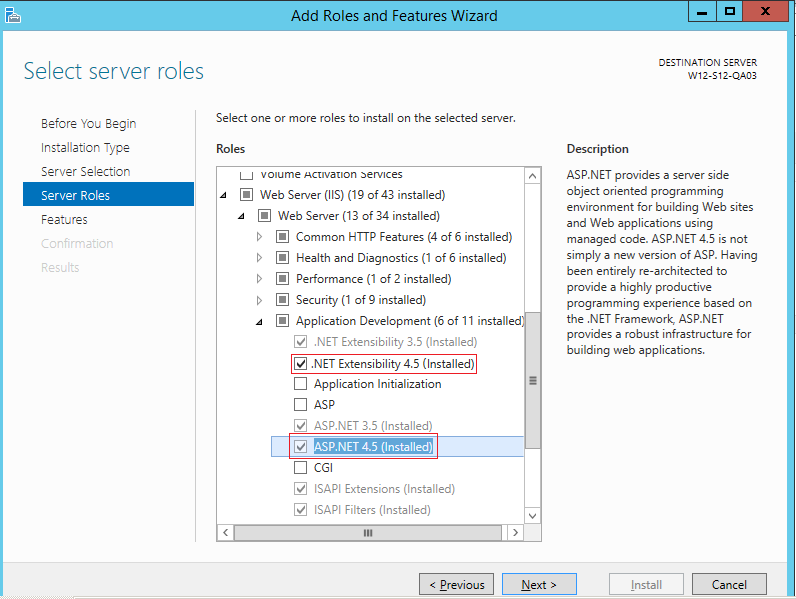Toggle .NET Extensibility 4.5 checkbox
Screen dimensions: 796x599
(301, 363)
